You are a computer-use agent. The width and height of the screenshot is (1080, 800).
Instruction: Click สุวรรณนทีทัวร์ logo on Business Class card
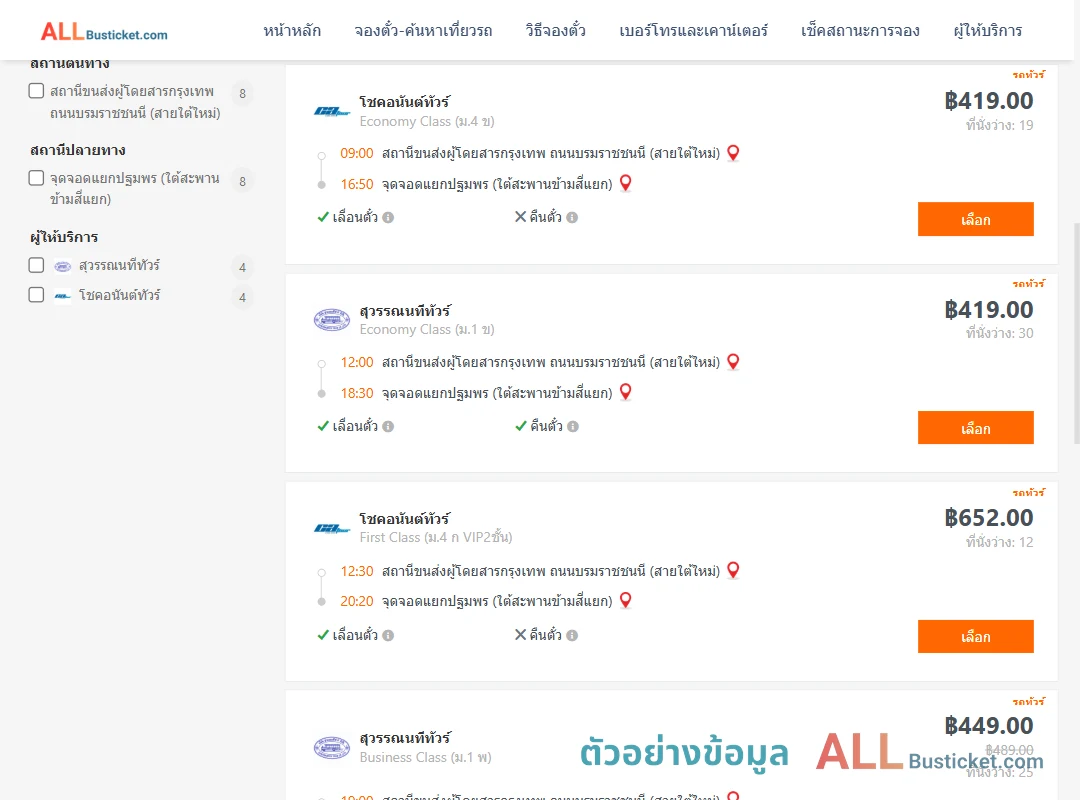332,748
